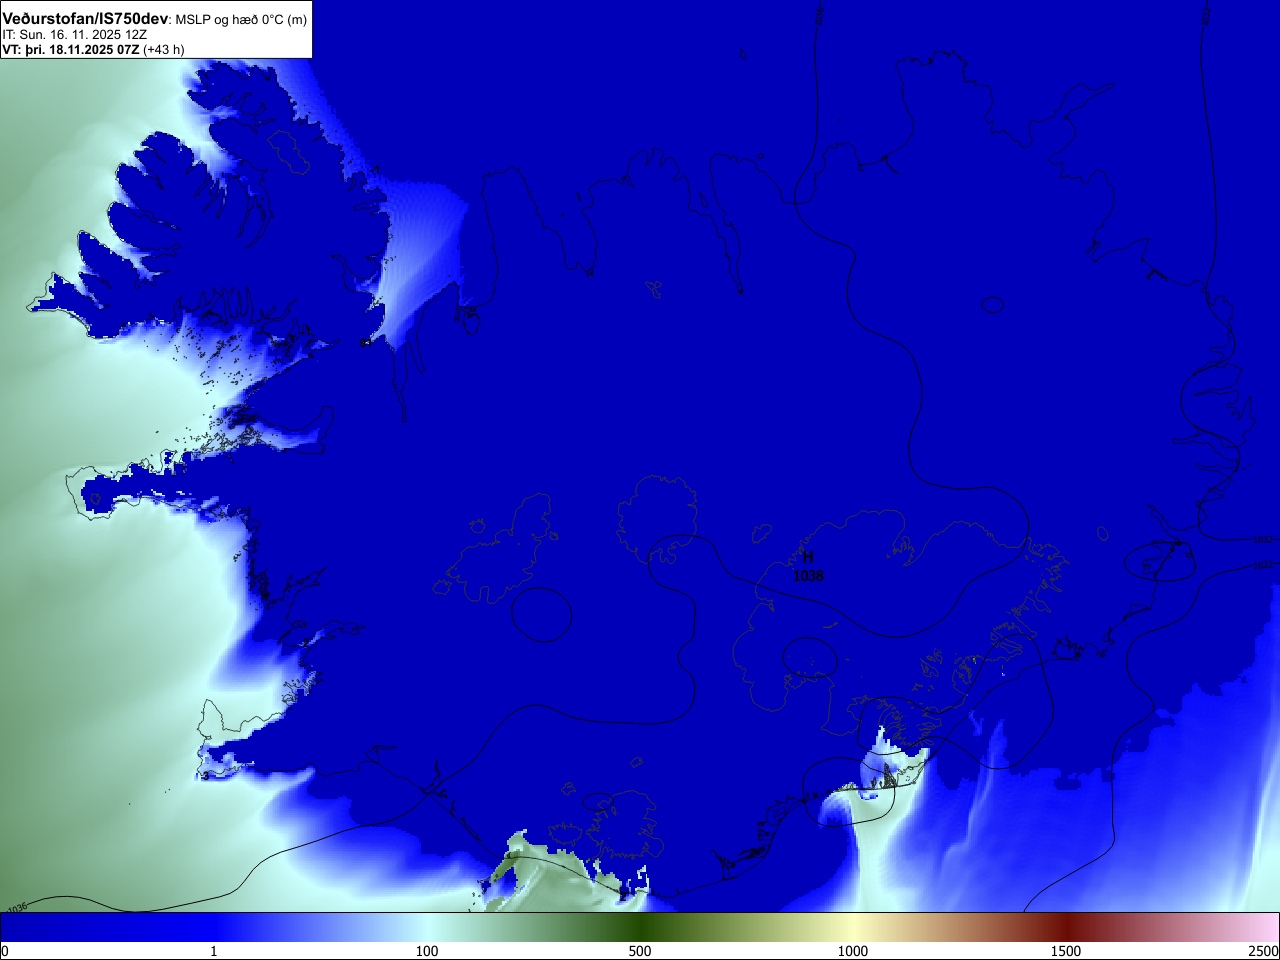Click the '1000' tick label on the colorbar
The image size is (1280, 960).
point(853,951)
